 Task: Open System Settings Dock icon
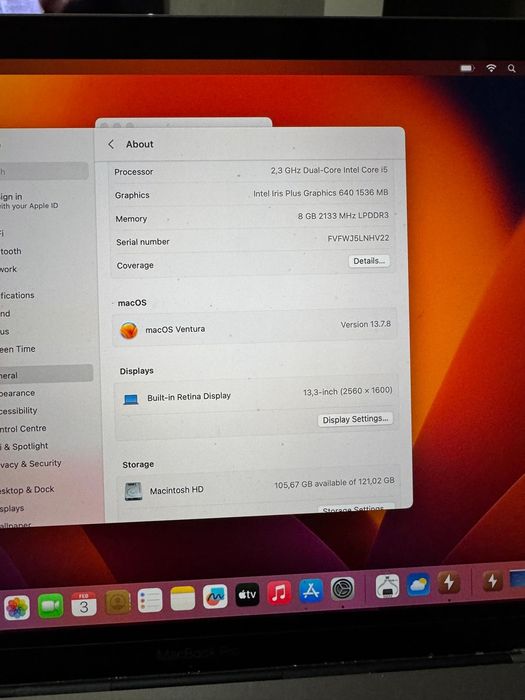pos(343,589)
